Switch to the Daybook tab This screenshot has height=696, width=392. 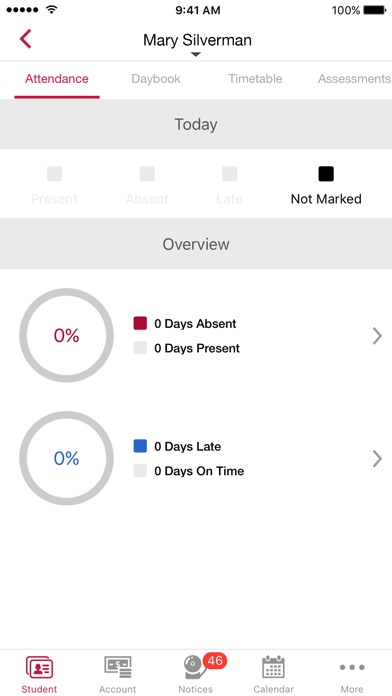(x=156, y=79)
